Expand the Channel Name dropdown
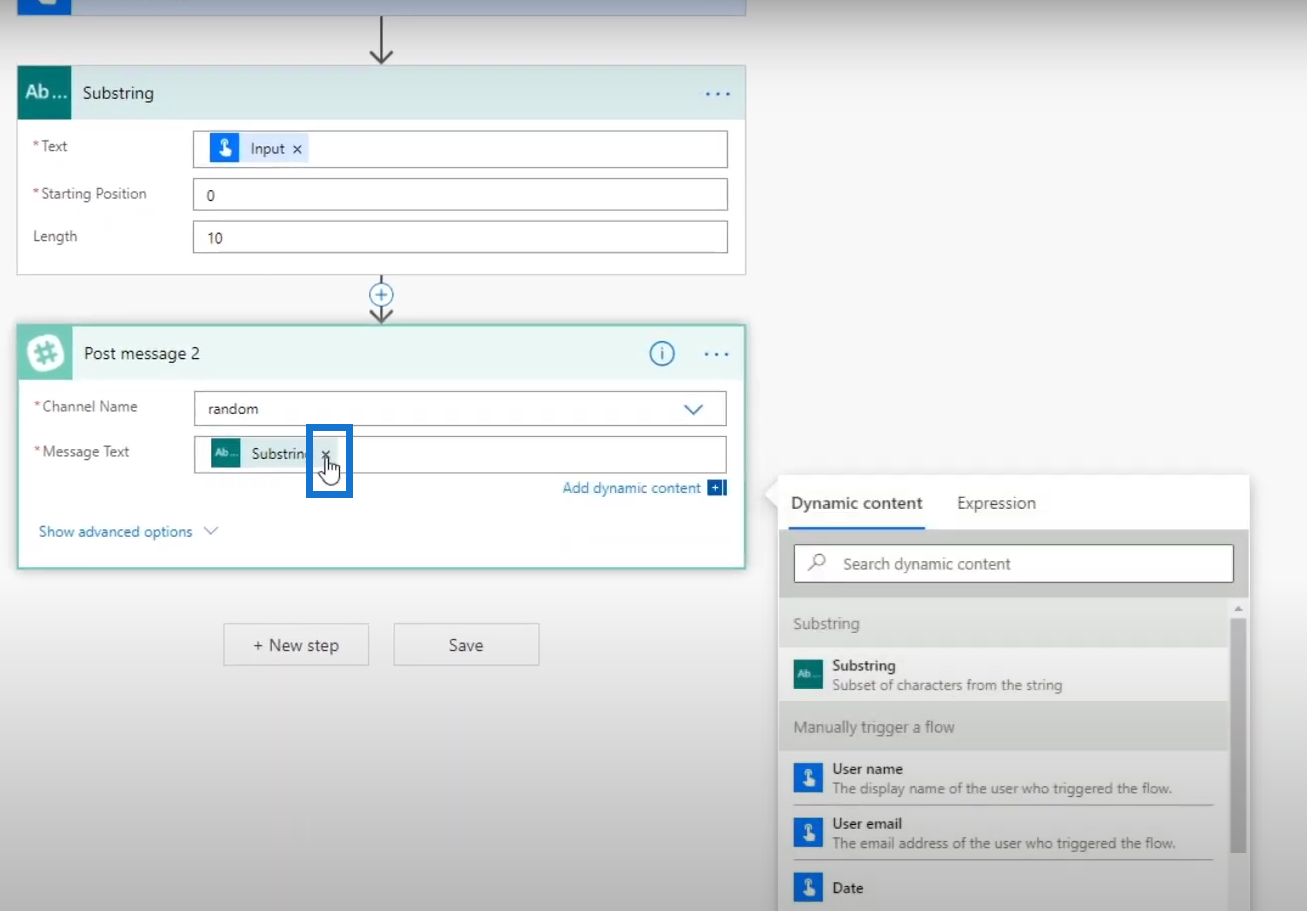This screenshot has width=1307, height=911. (693, 409)
